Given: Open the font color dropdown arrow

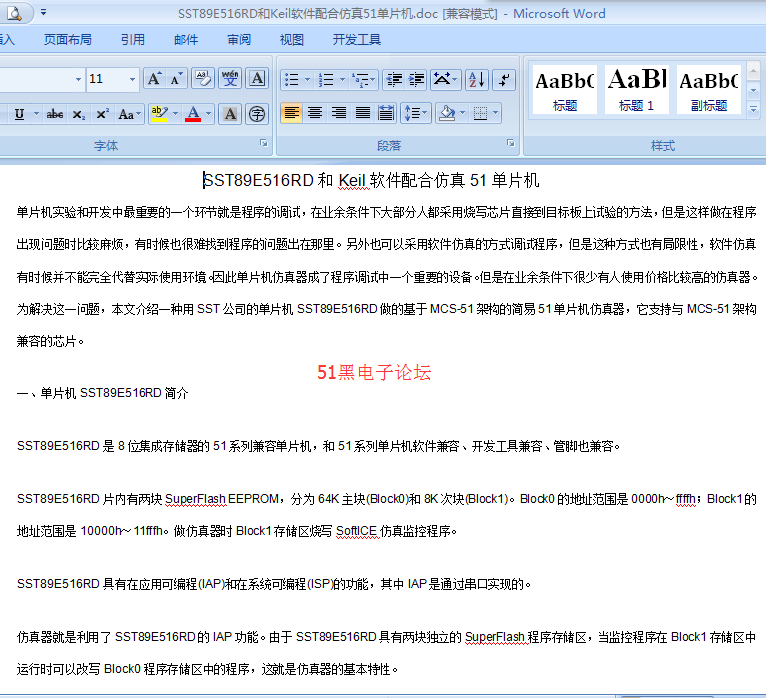Looking at the screenshot, I should click(209, 114).
